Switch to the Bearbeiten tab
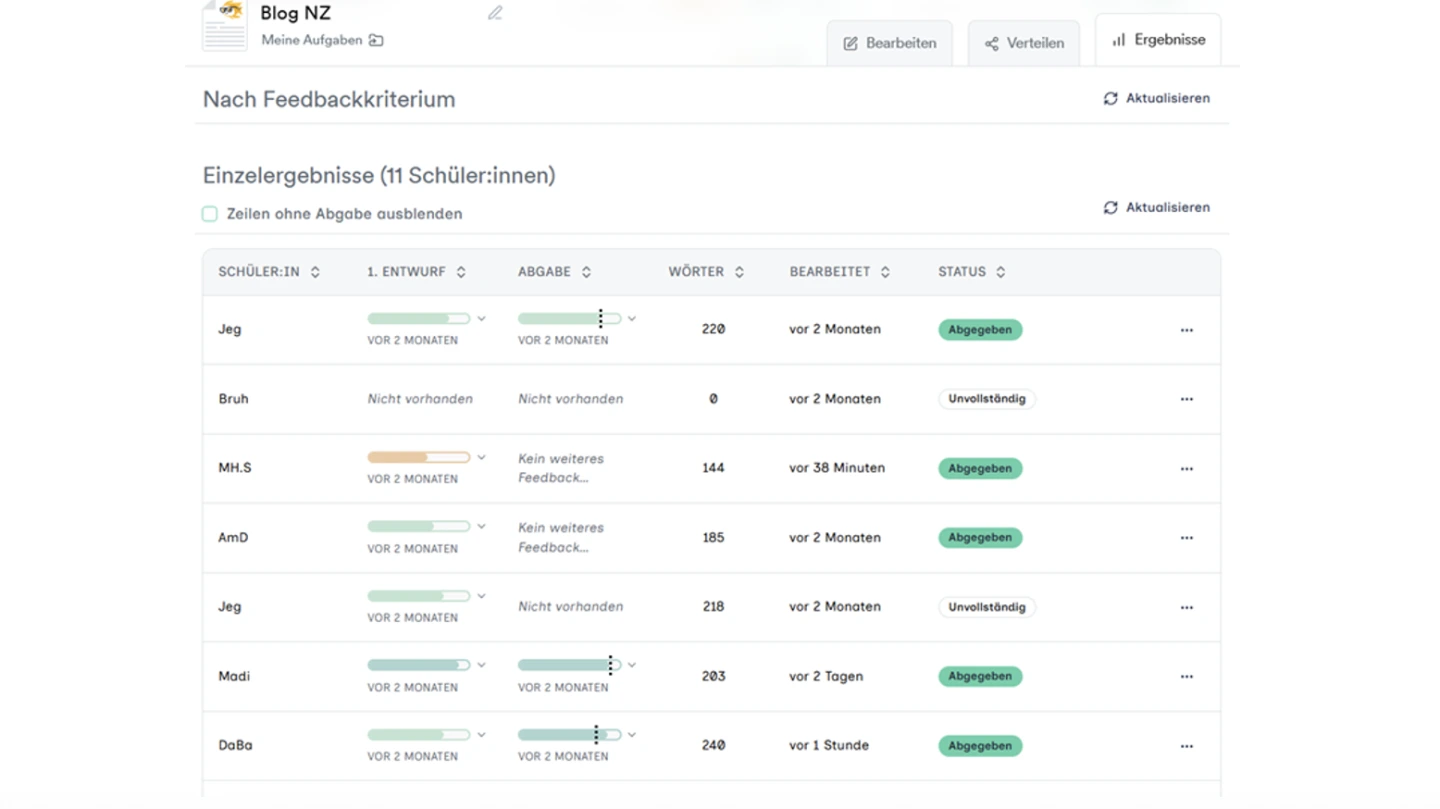 pos(889,43)
